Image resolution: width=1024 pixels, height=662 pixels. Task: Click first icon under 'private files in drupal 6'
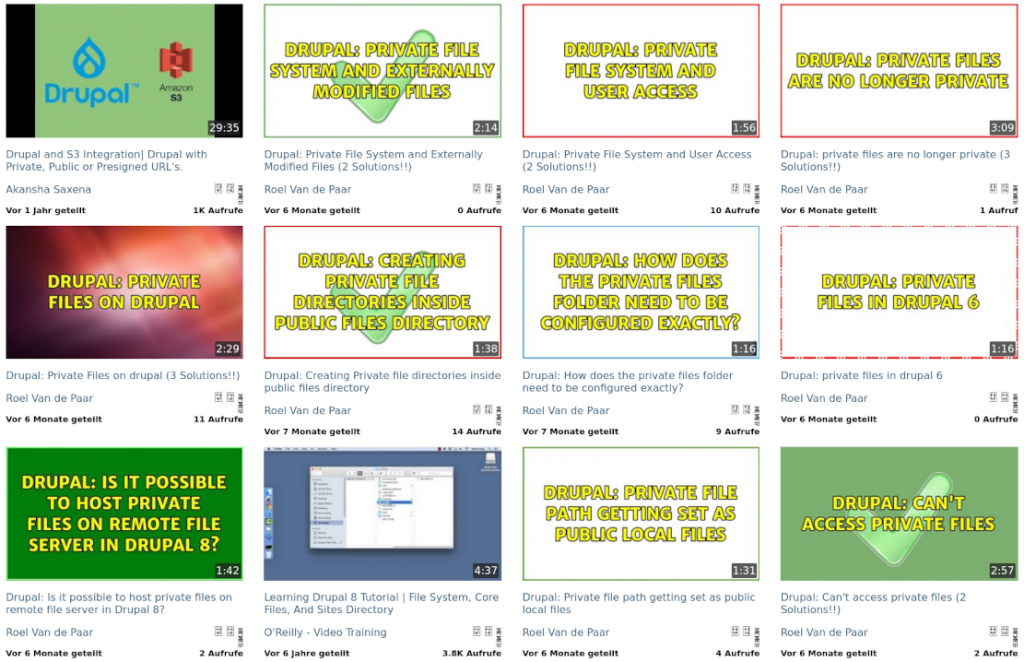[993, 397]
